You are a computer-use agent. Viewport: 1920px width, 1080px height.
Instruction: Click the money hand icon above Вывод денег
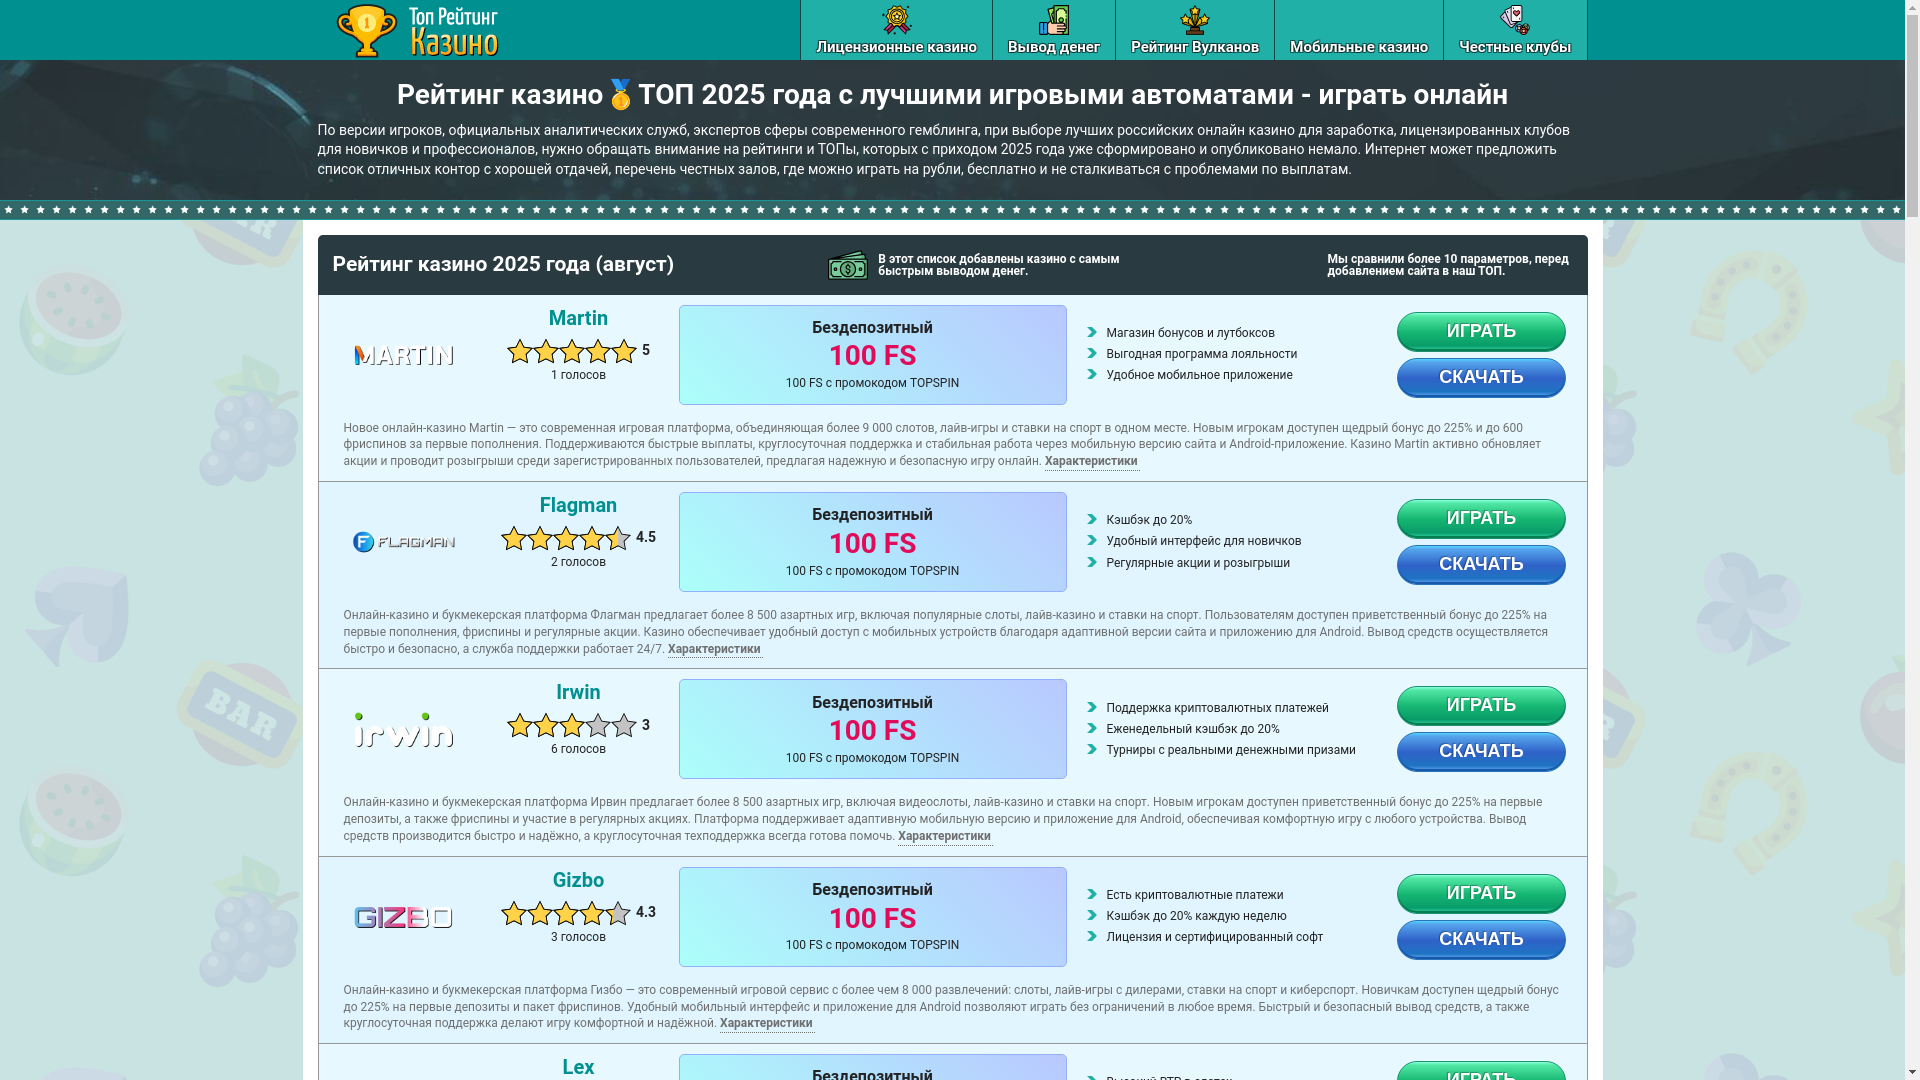1053,20
